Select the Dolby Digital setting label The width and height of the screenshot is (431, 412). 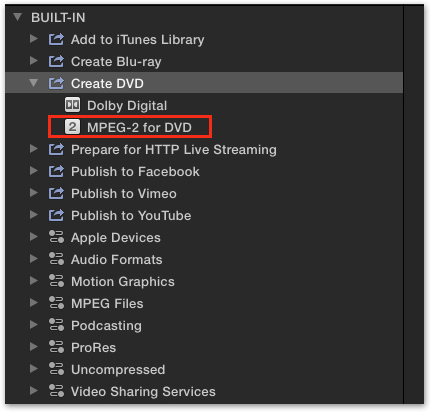[127, 106]
